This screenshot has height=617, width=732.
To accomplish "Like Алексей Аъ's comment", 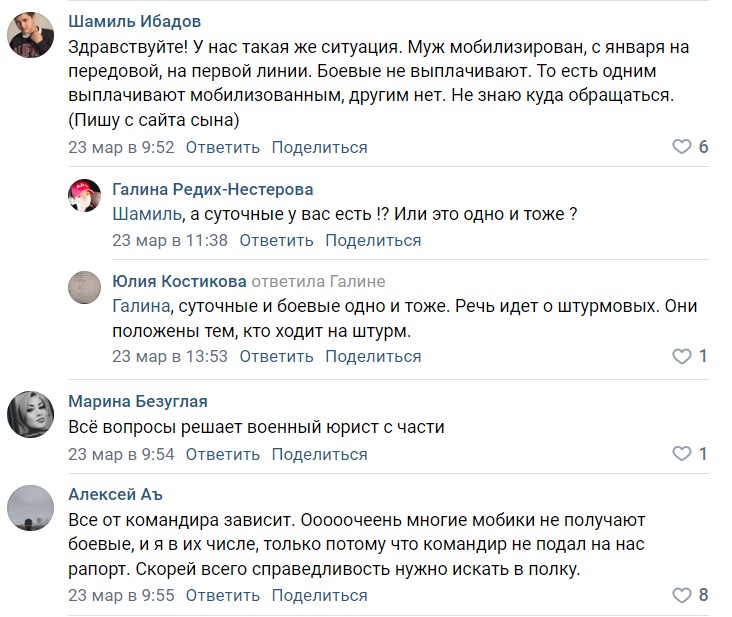I will (681, 595).
